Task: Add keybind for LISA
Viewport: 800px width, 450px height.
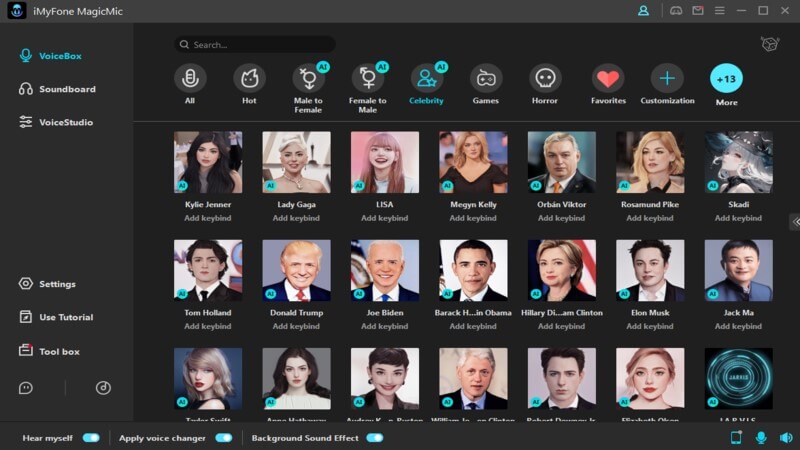Action: 385,218
